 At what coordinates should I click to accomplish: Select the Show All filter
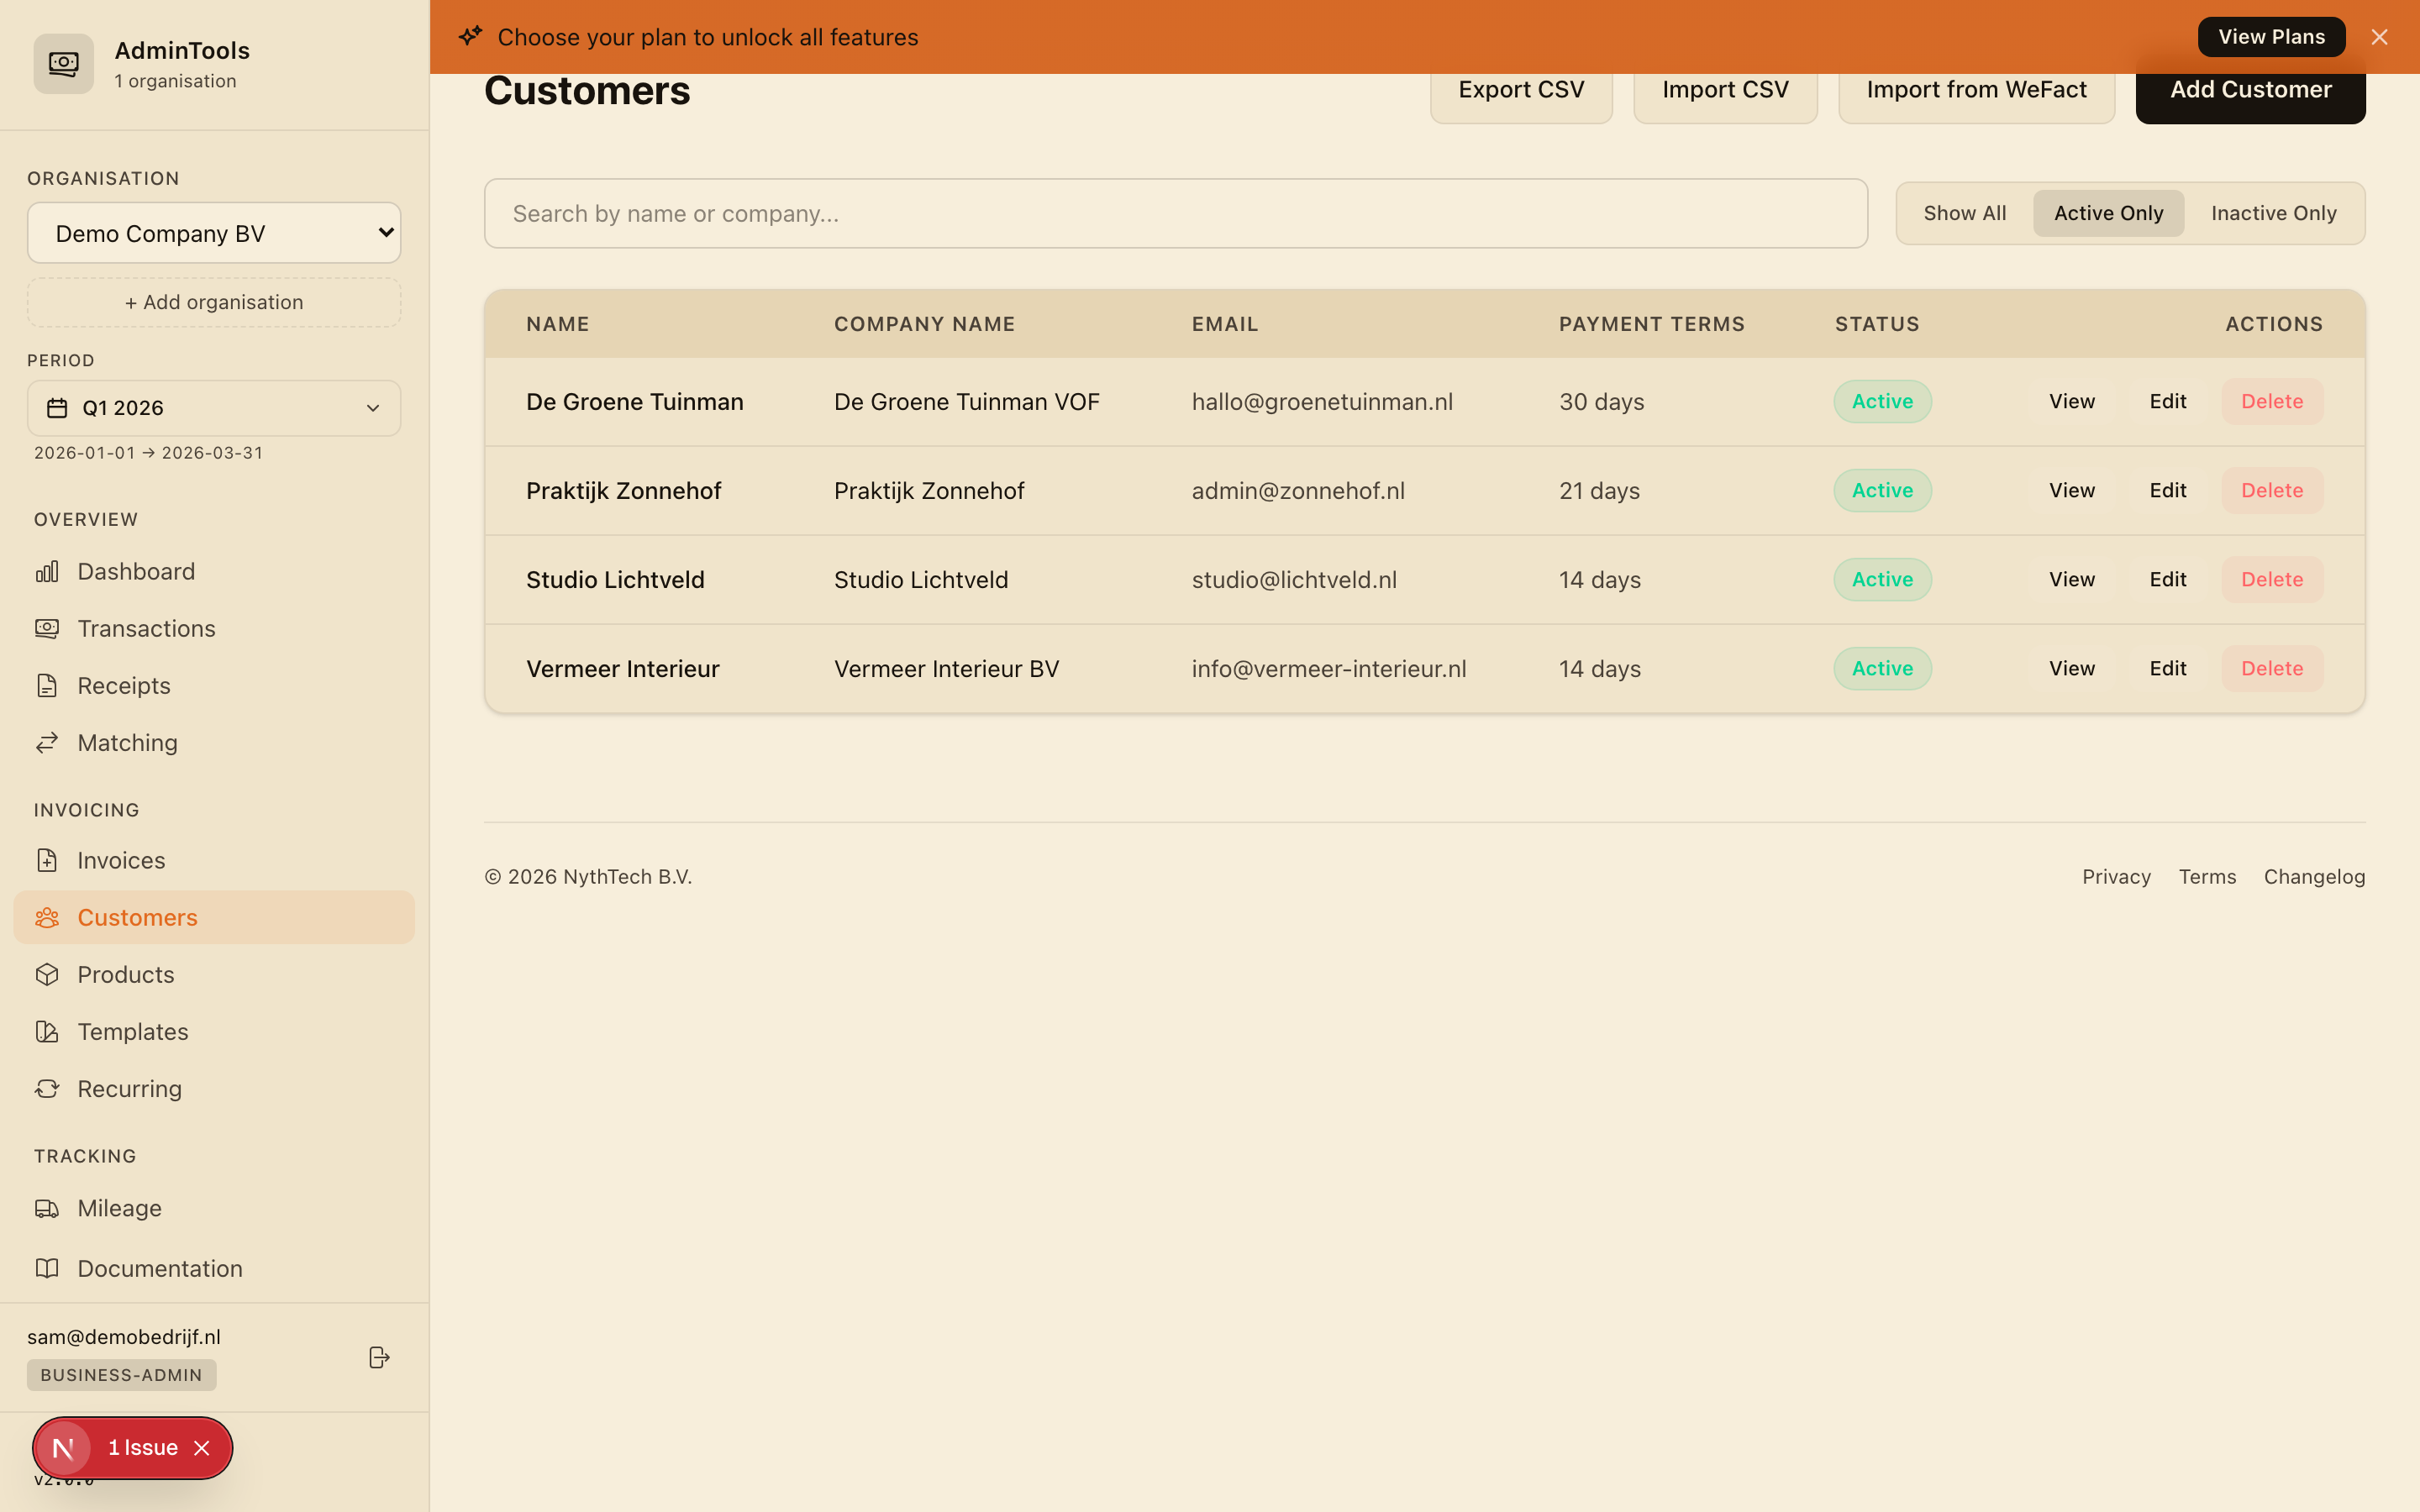1964,213
